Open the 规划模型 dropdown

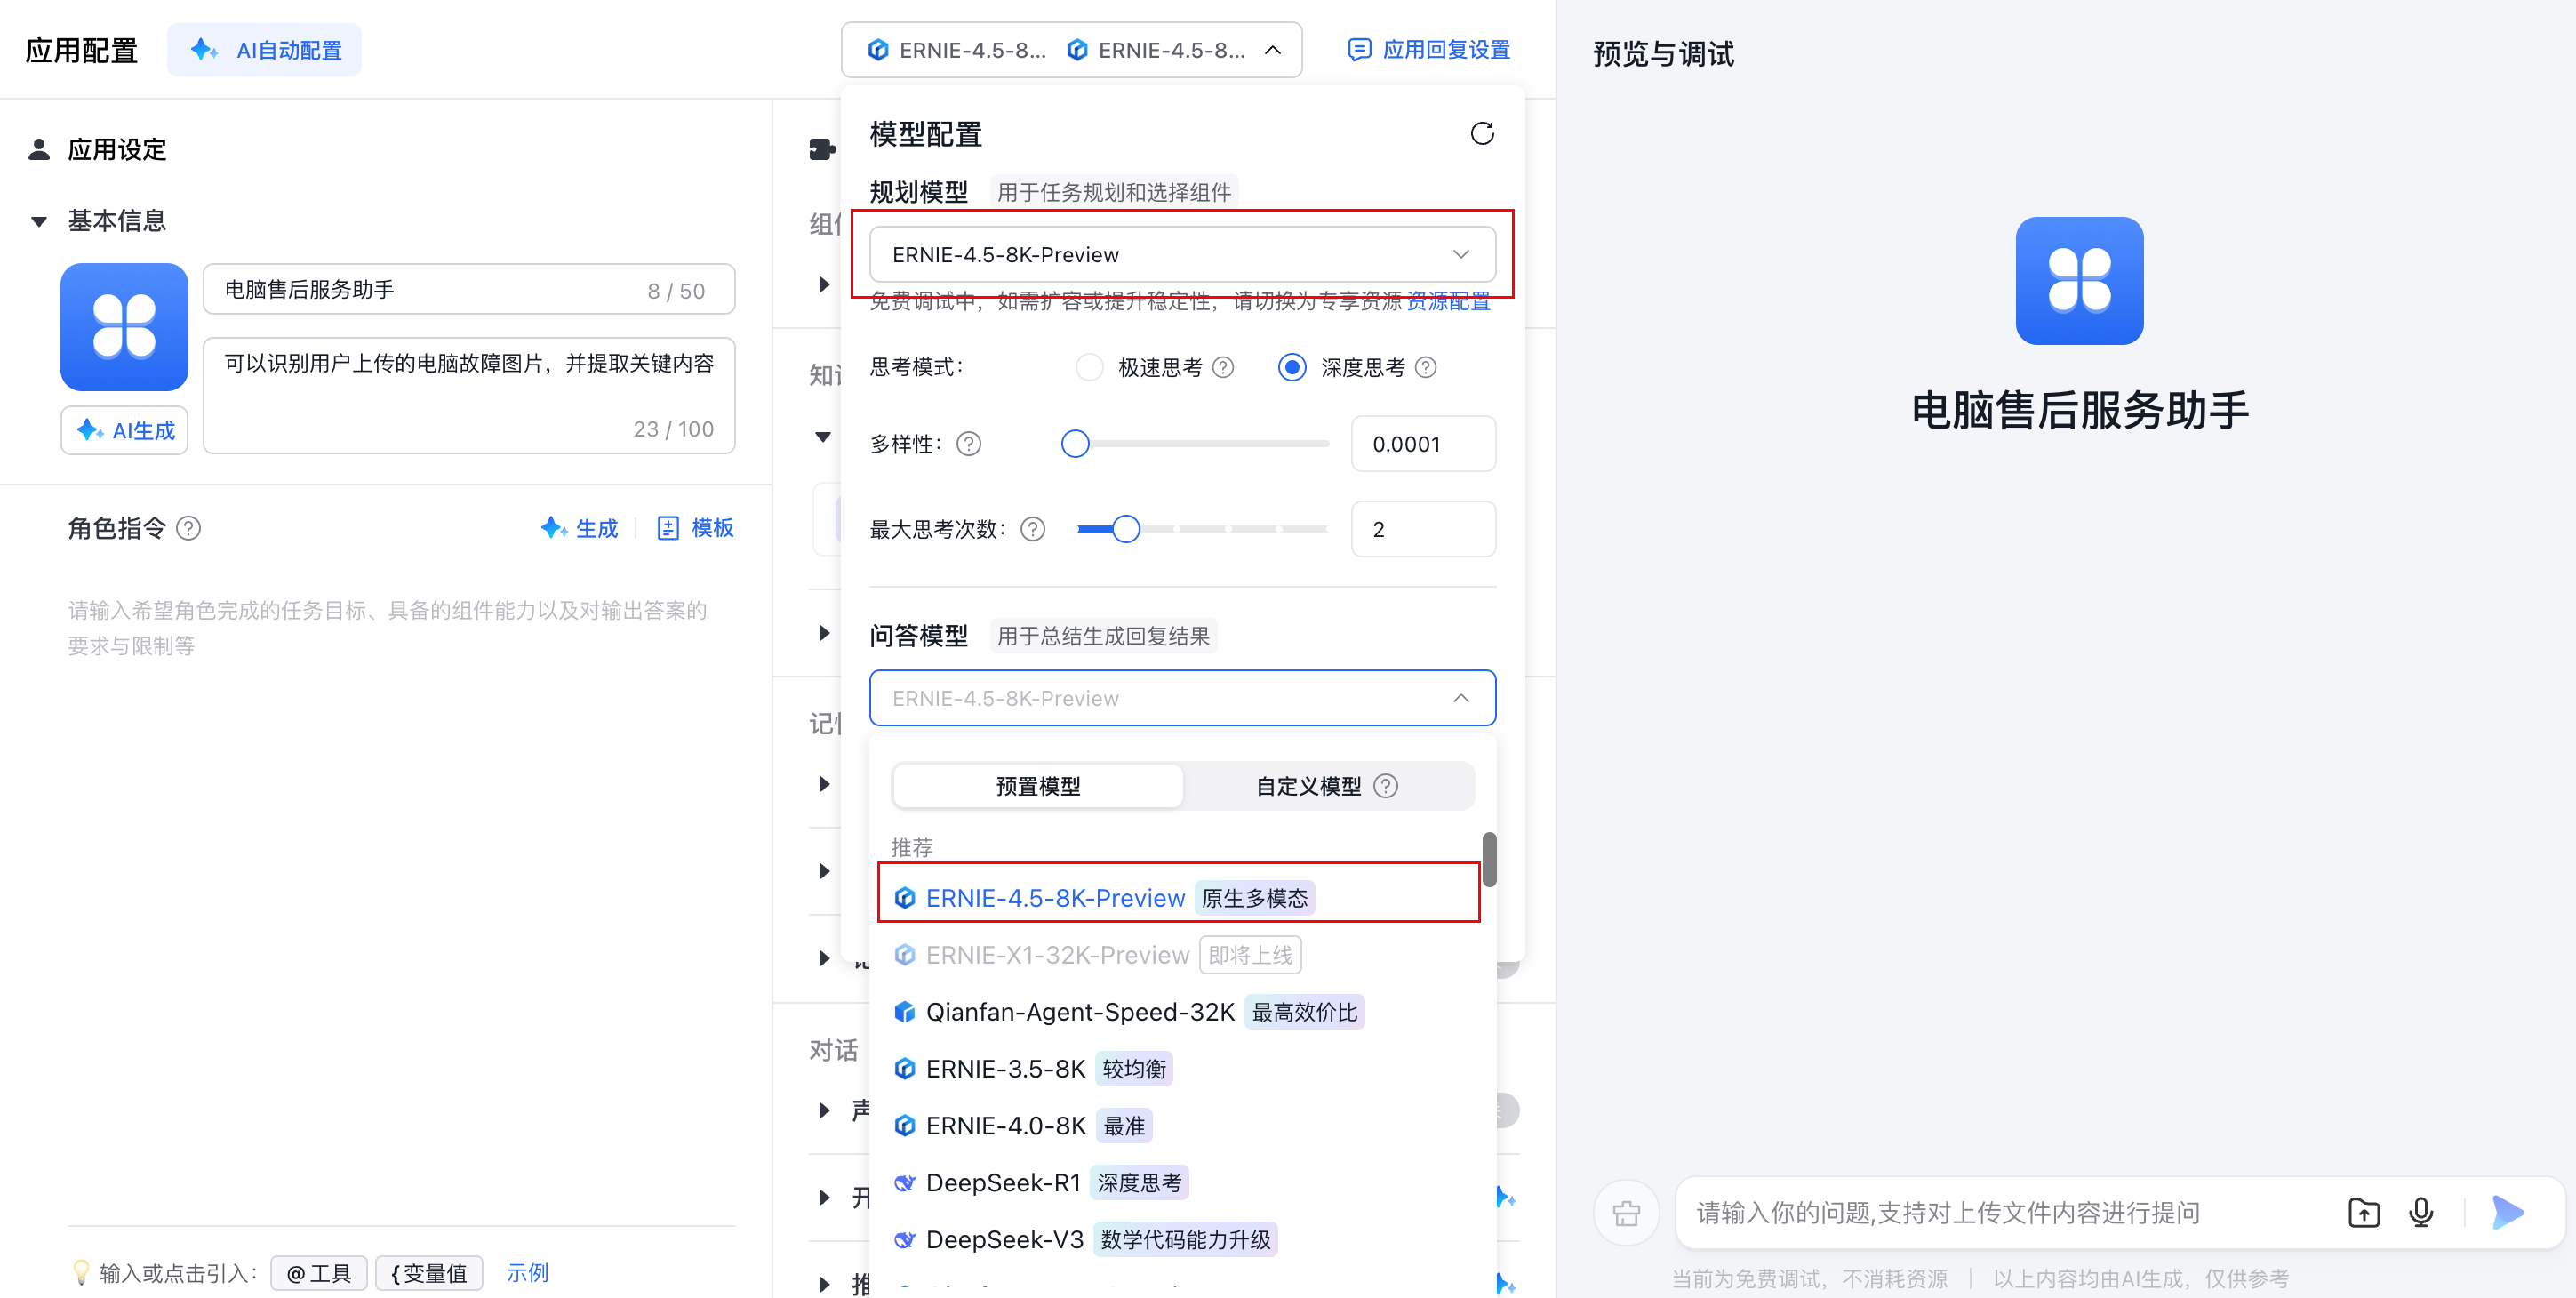coord(1182,254)
